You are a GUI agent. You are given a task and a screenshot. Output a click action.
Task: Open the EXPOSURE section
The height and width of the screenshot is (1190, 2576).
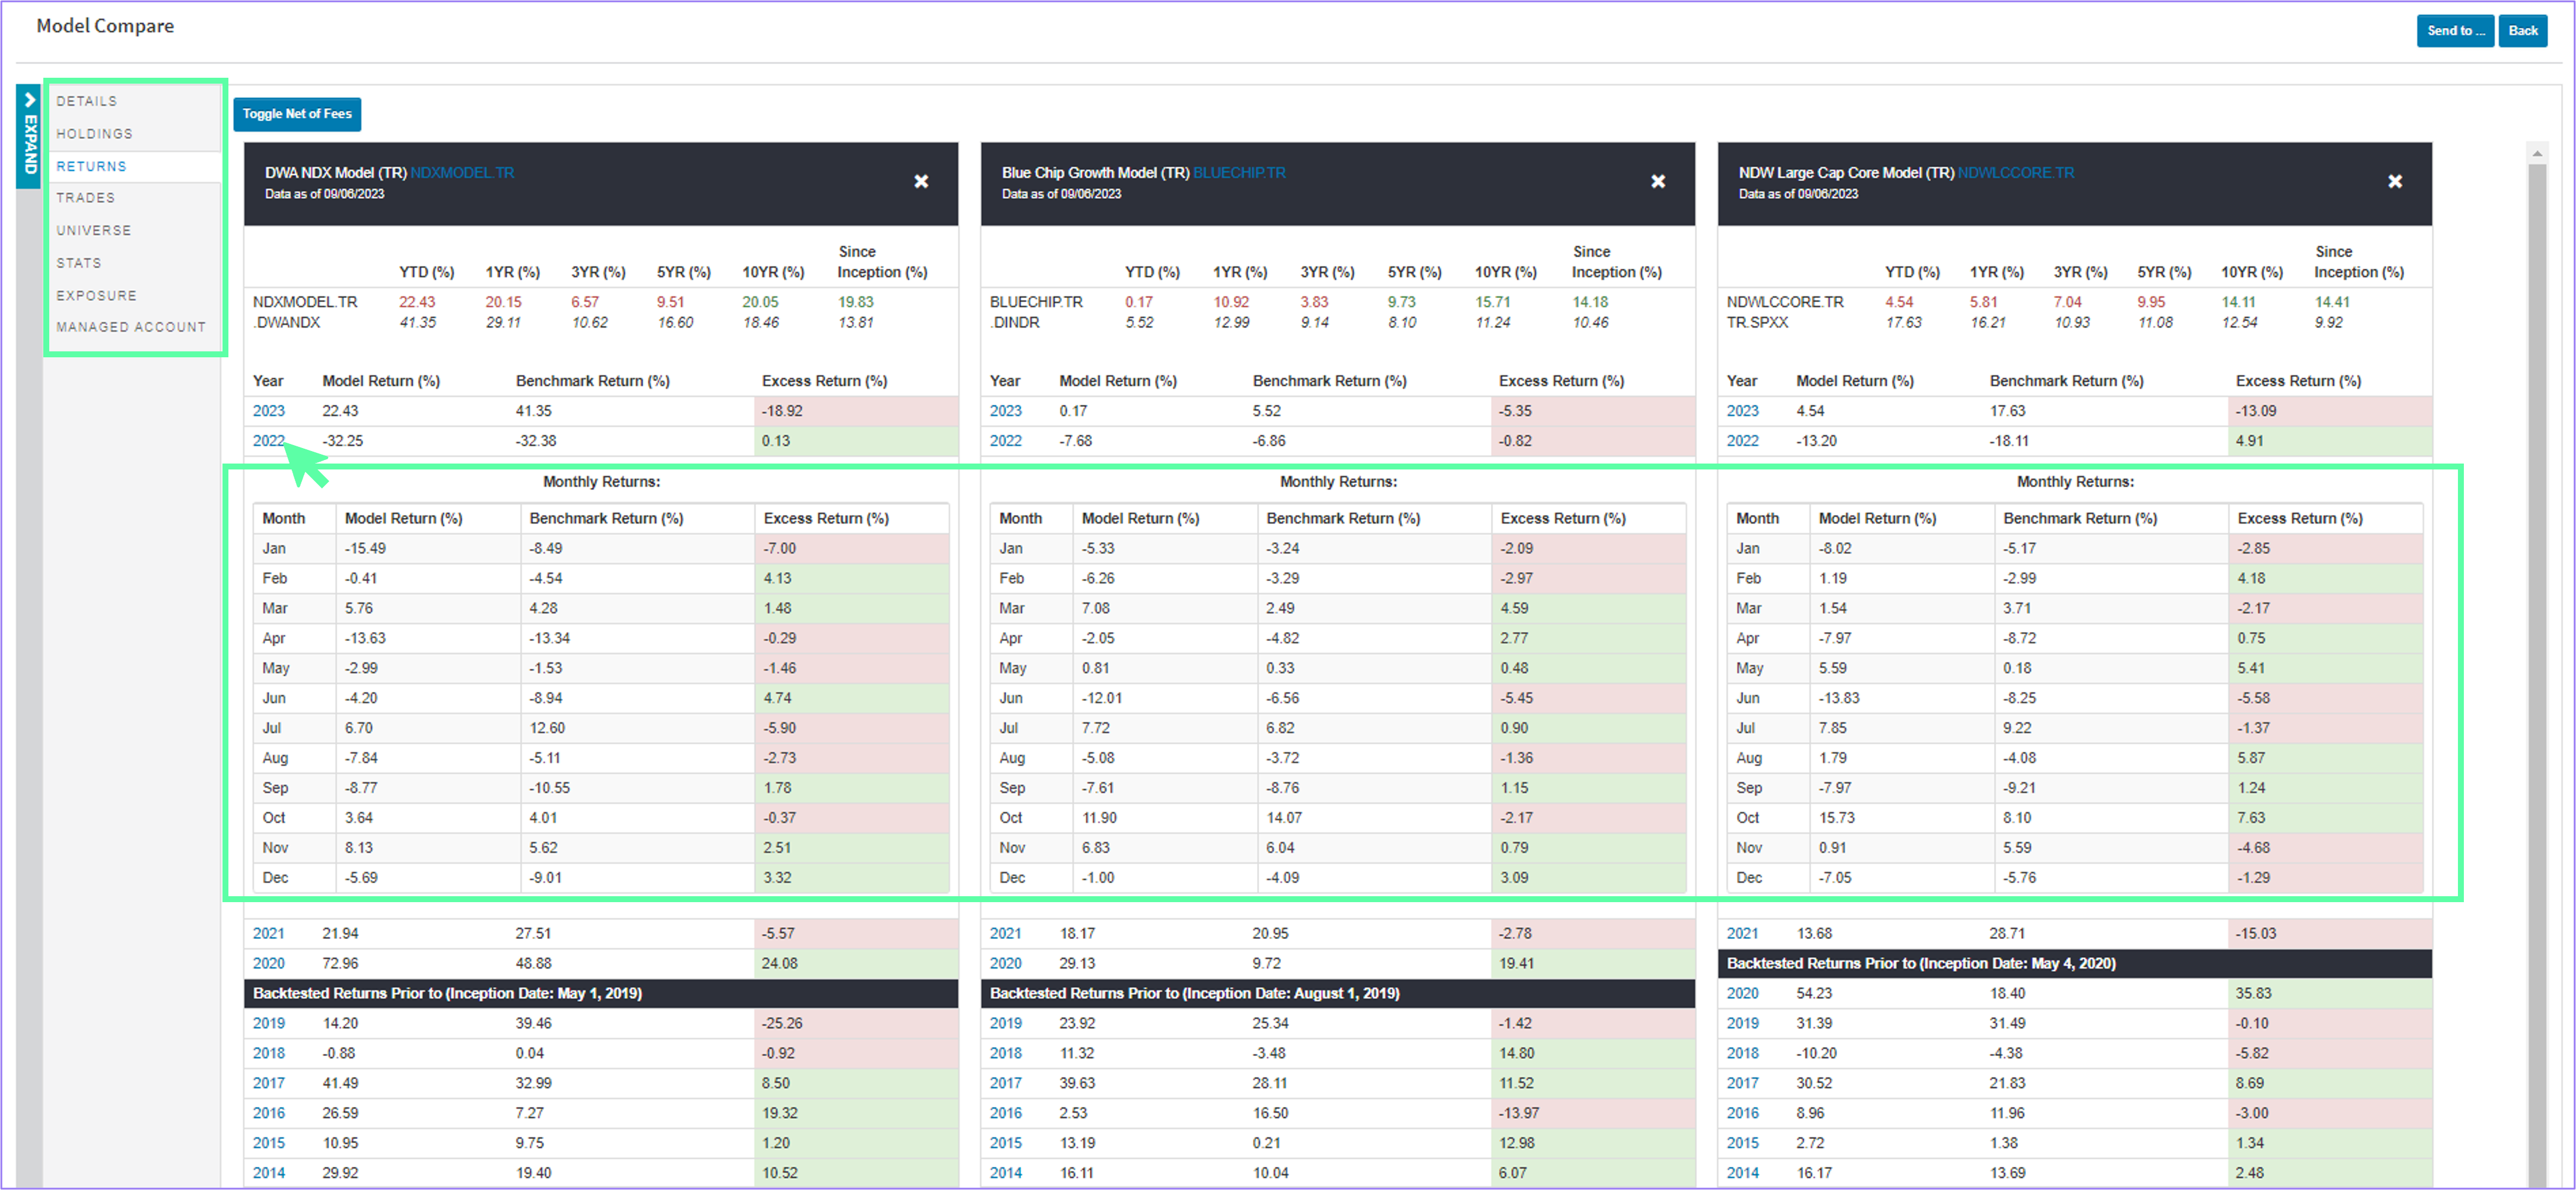pos(96,295)
